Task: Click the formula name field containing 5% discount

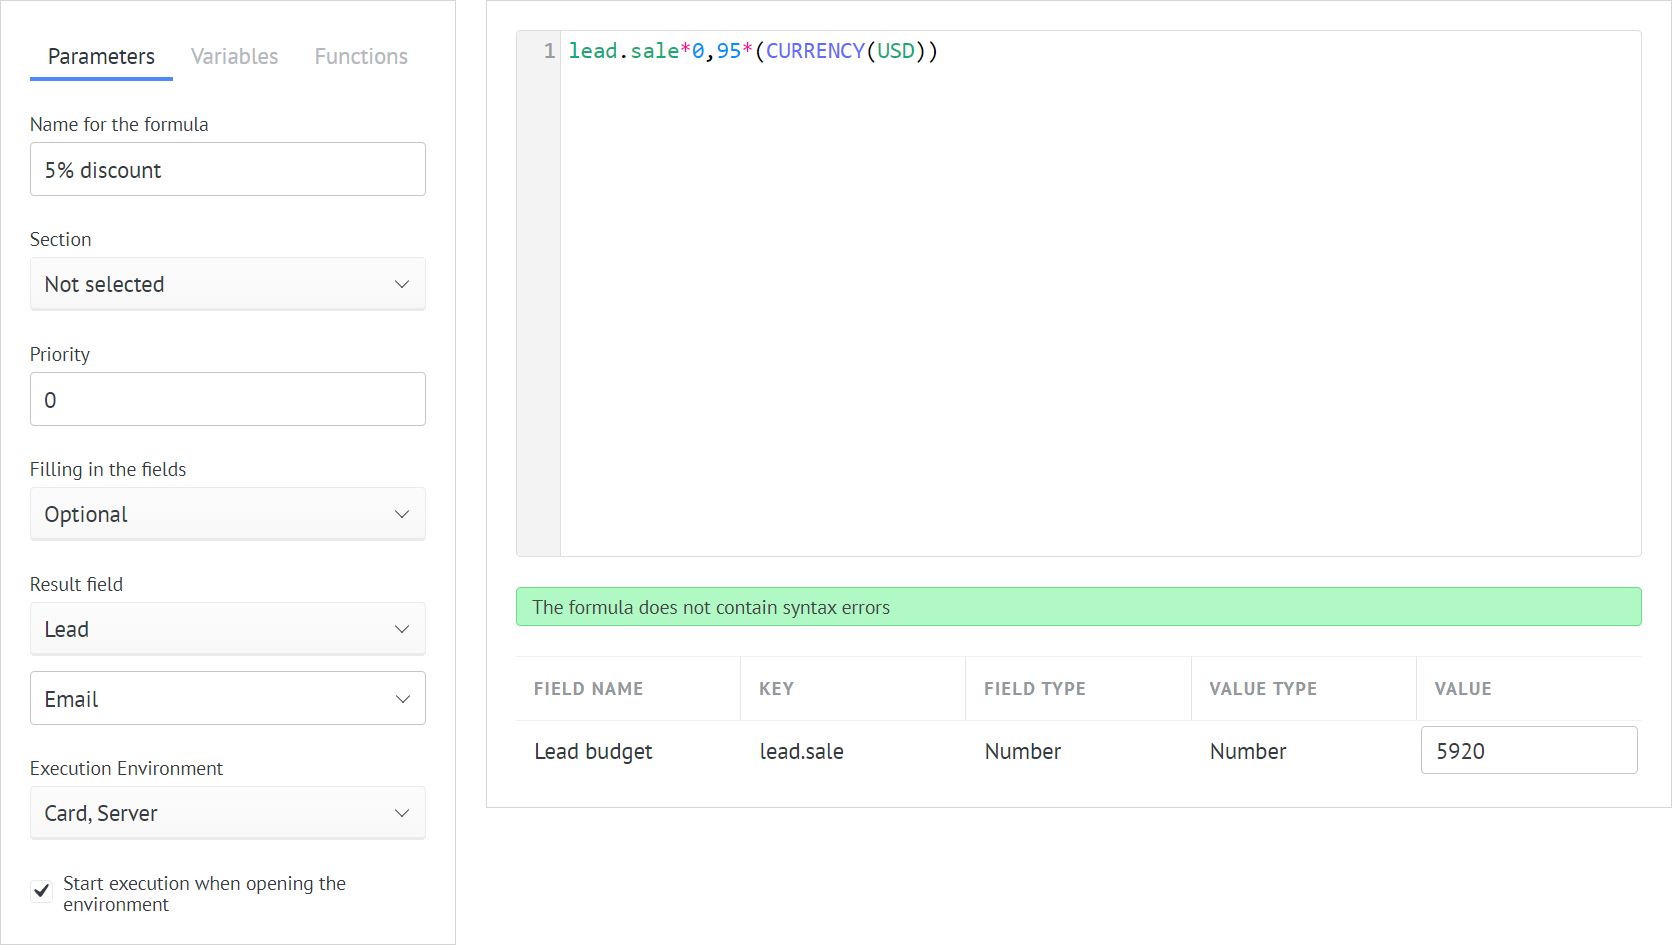Action: pyautogui.click(x=227, y=169)
